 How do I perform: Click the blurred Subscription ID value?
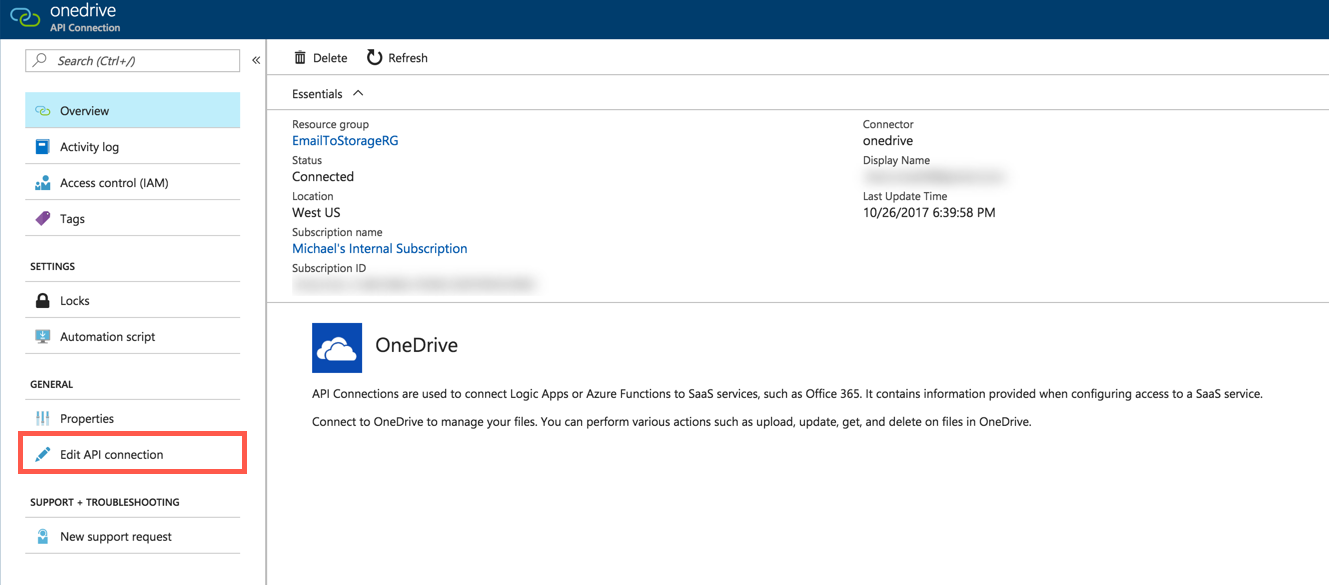(x=414, y=285)
